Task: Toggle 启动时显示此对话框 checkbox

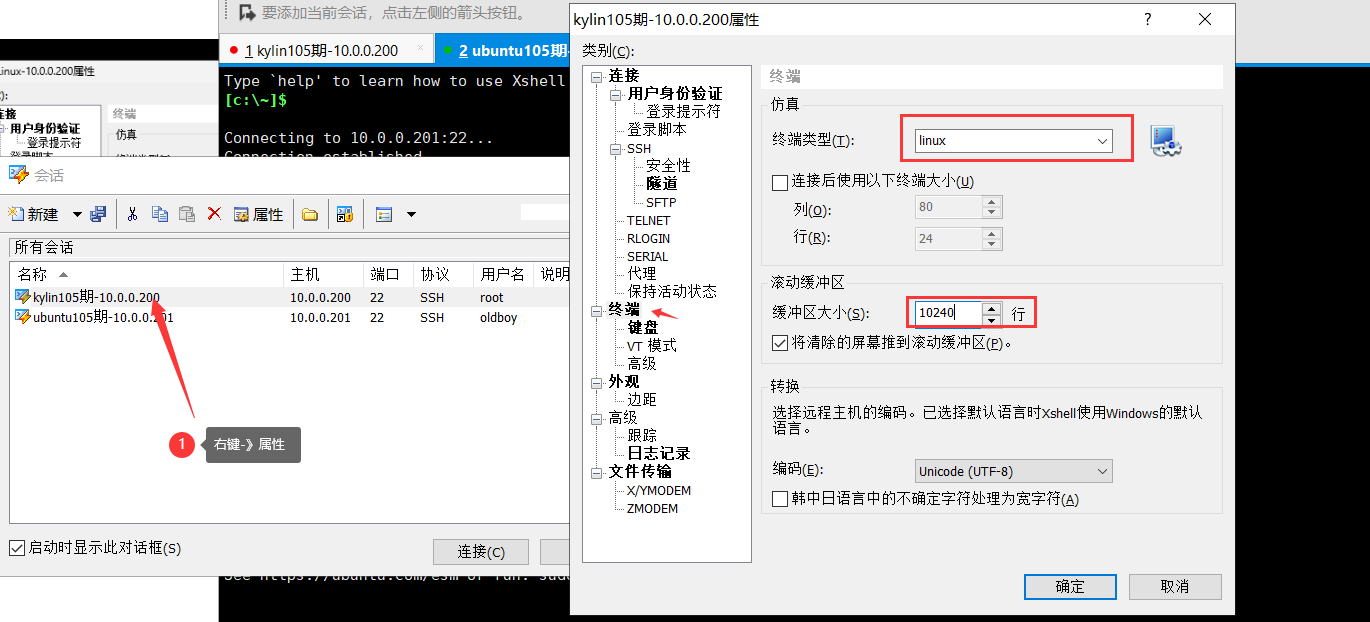Action: point(17,548)
